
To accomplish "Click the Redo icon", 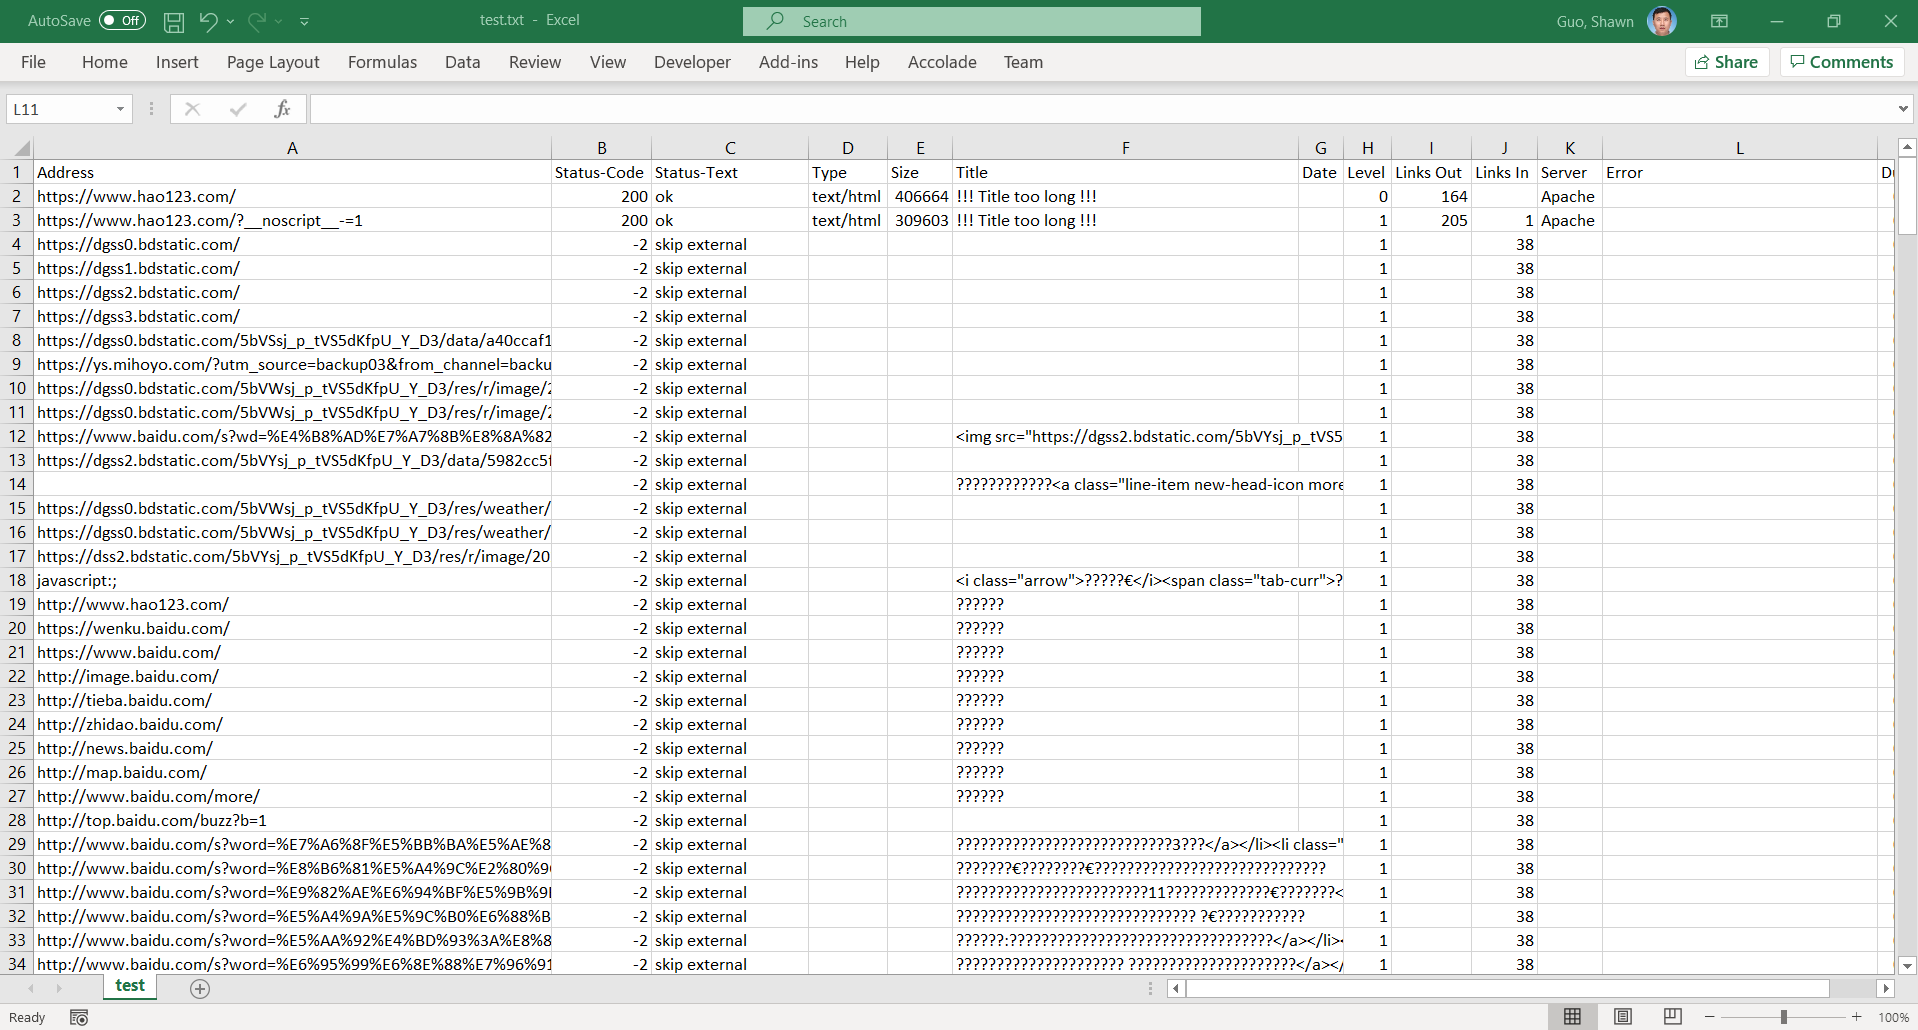I will [257, 21].
